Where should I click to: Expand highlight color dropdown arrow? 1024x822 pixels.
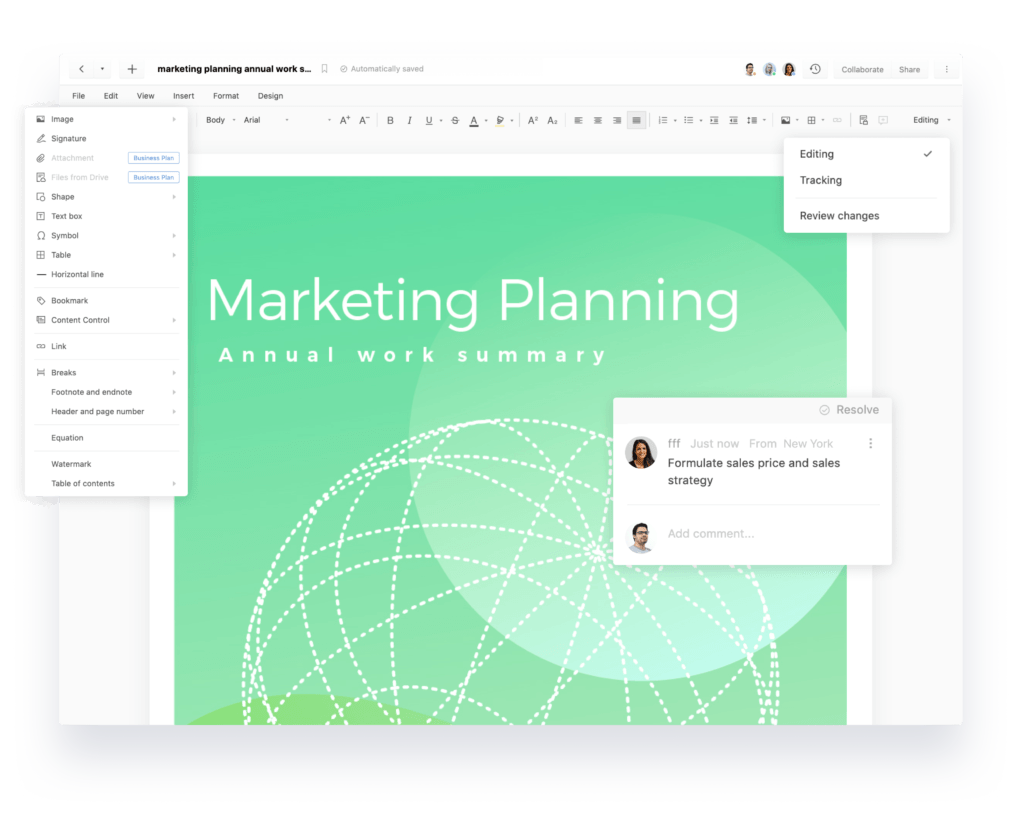[x=511, y=121]
